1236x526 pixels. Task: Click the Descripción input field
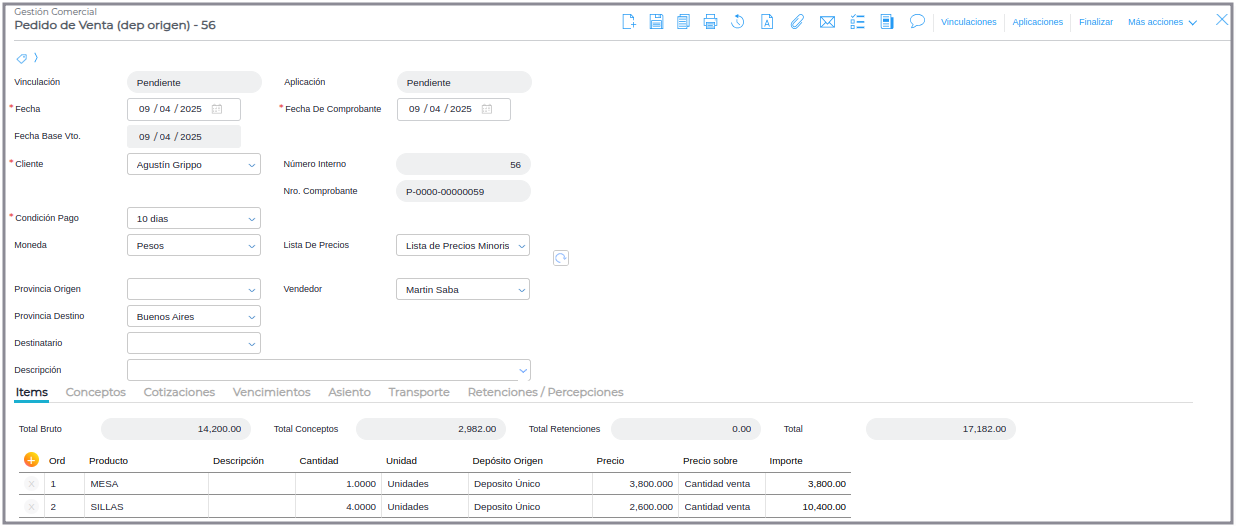320,370
